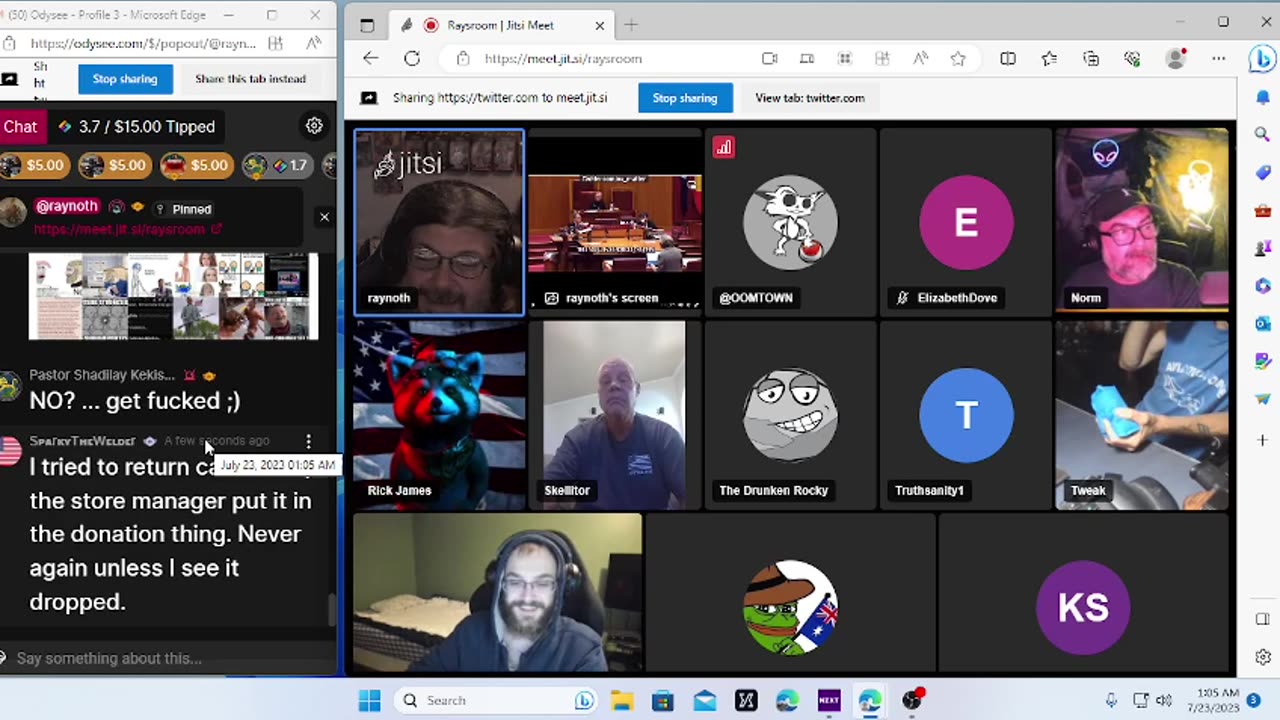Click the Odysee chat scrollbar
Image resolution: width=1280 pixels, height=720 pixels.
click(x=333, y=610)
